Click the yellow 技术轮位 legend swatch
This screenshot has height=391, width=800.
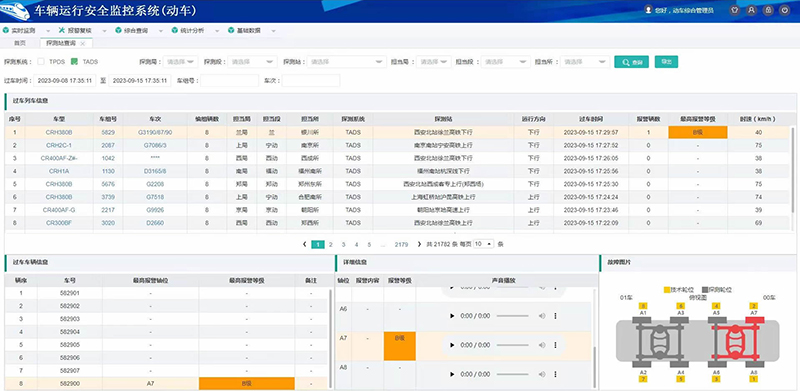click(x=666, y=289)
